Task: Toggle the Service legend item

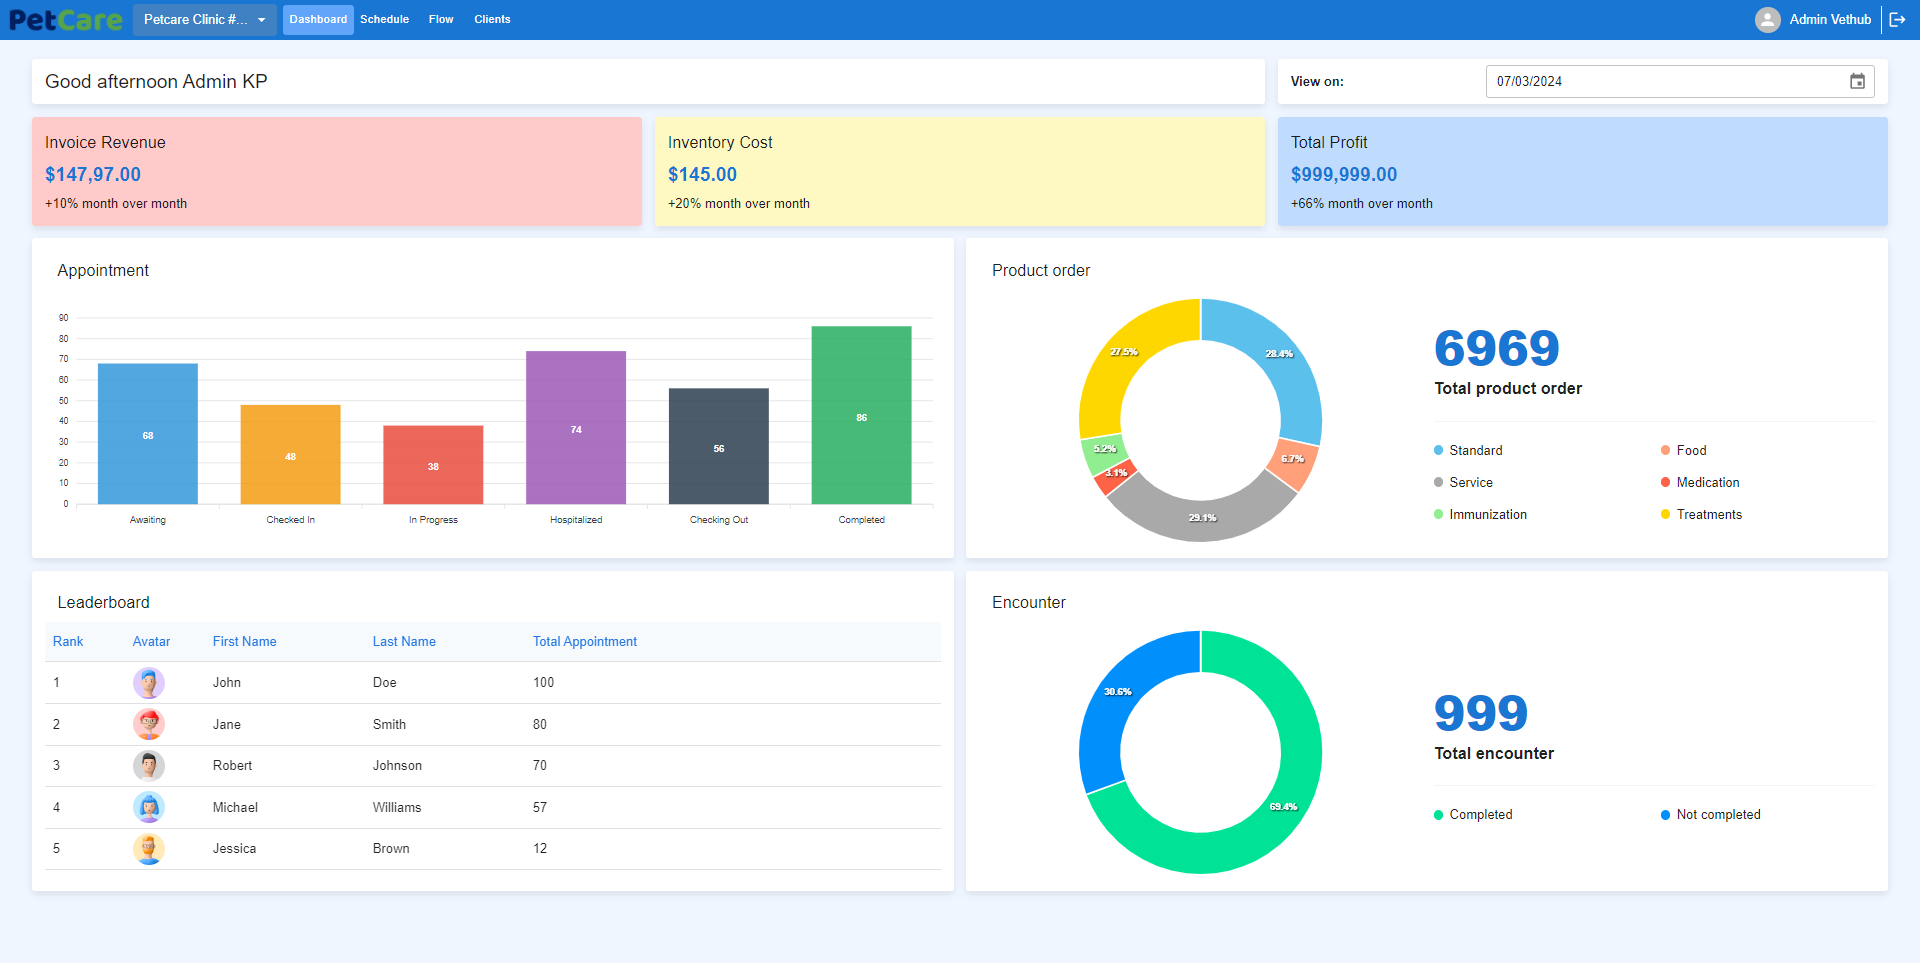Action: [1463, 483]
